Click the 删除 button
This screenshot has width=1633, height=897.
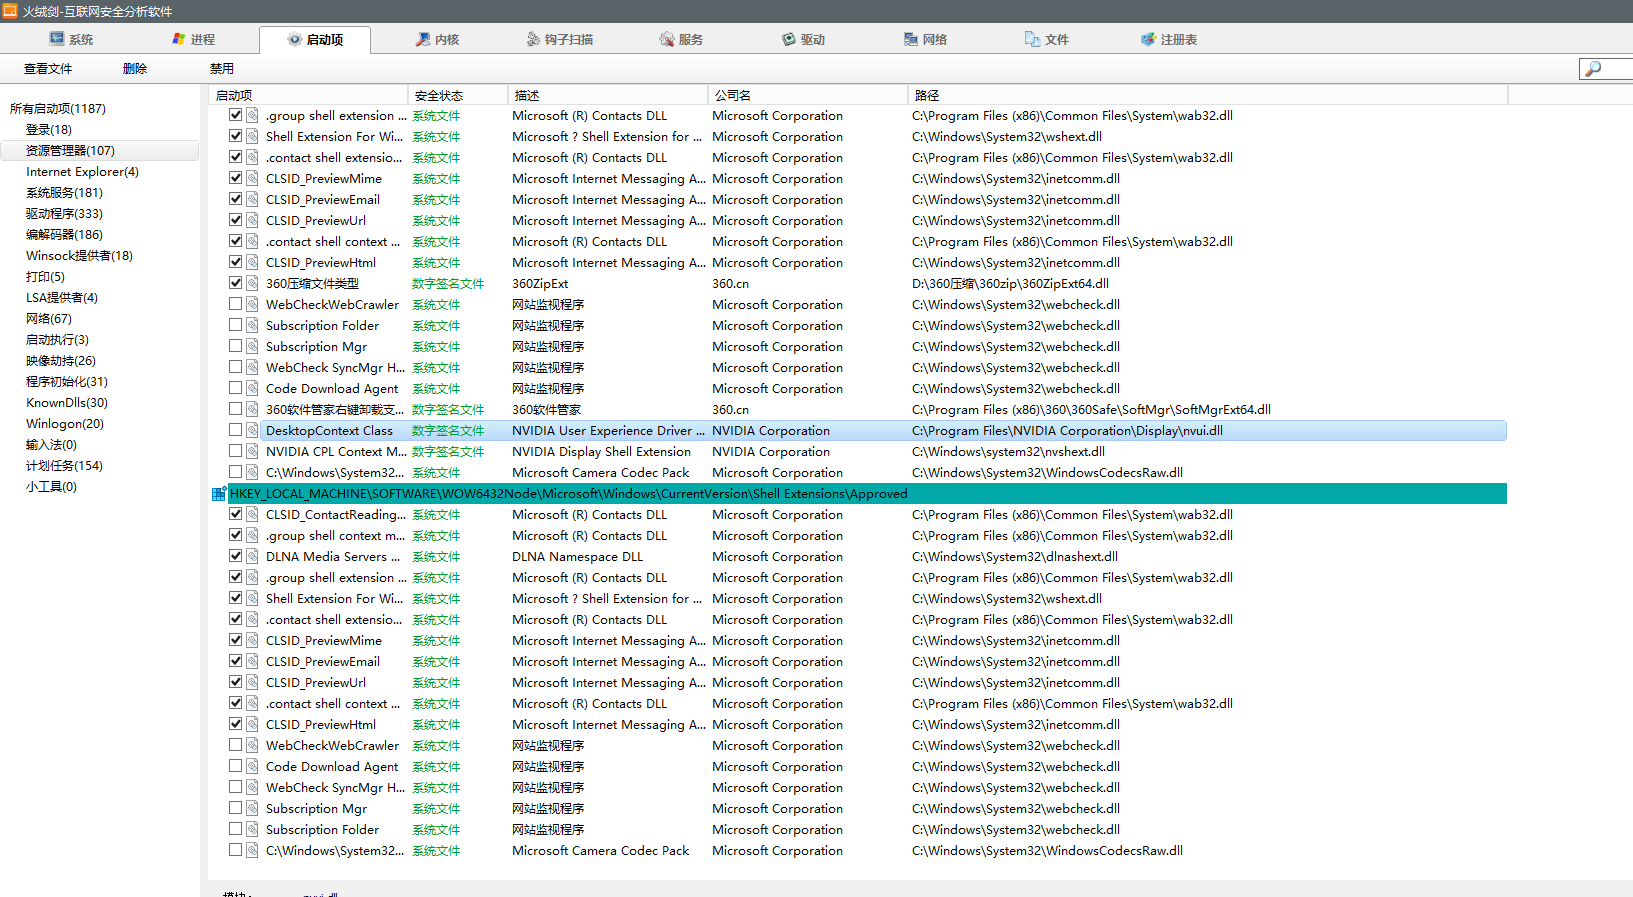click(135, 68)
